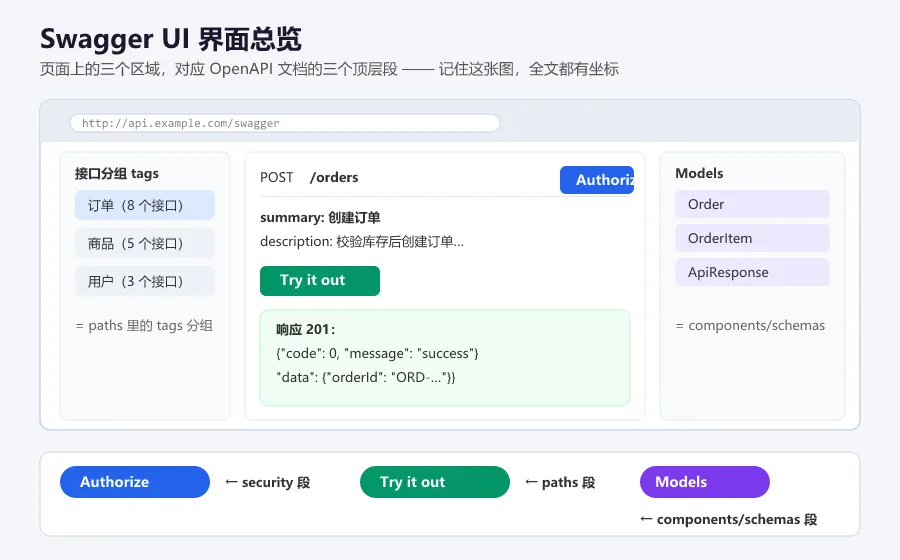Image resolution: width=900 pixels, height=560 pixels.
Task: Click the ← components/schemas 段 label
Action: [x=728, y=519]
